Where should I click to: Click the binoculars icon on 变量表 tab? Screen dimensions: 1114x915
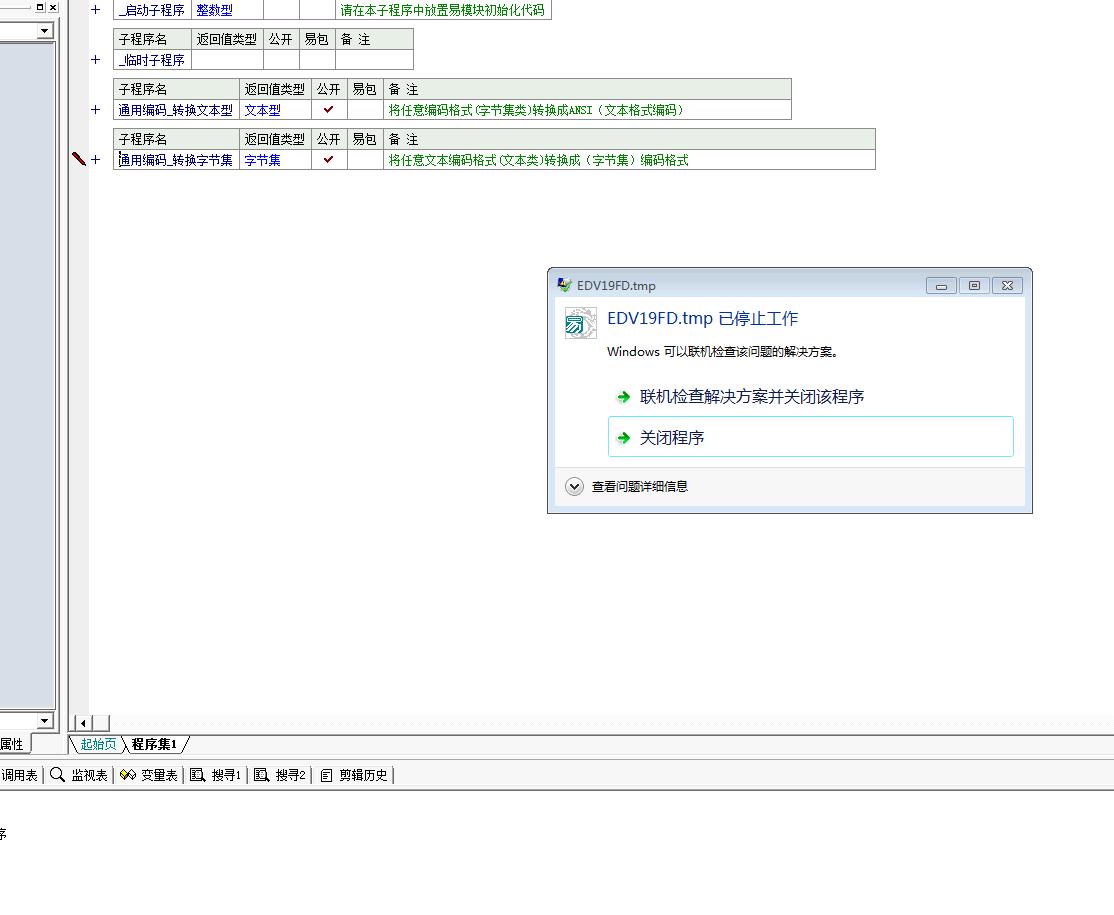click(128, 775)
